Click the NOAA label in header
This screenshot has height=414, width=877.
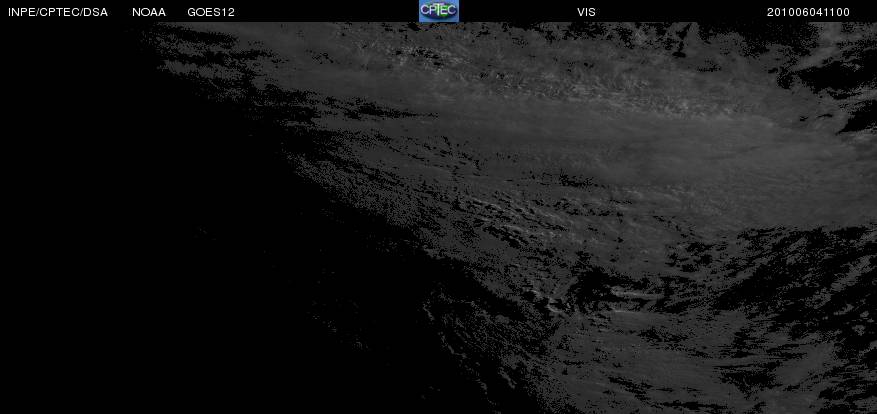click(x=149, y=12)
